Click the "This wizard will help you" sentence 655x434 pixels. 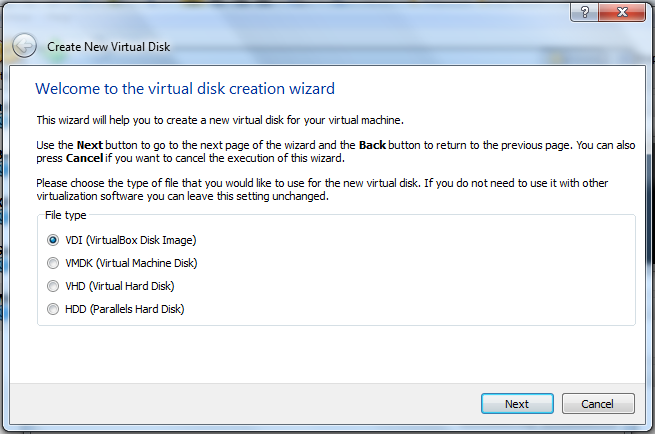(x=220, y=120)
